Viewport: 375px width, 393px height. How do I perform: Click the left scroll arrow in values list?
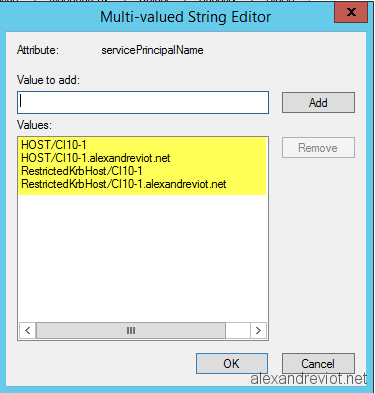(28, 330)
